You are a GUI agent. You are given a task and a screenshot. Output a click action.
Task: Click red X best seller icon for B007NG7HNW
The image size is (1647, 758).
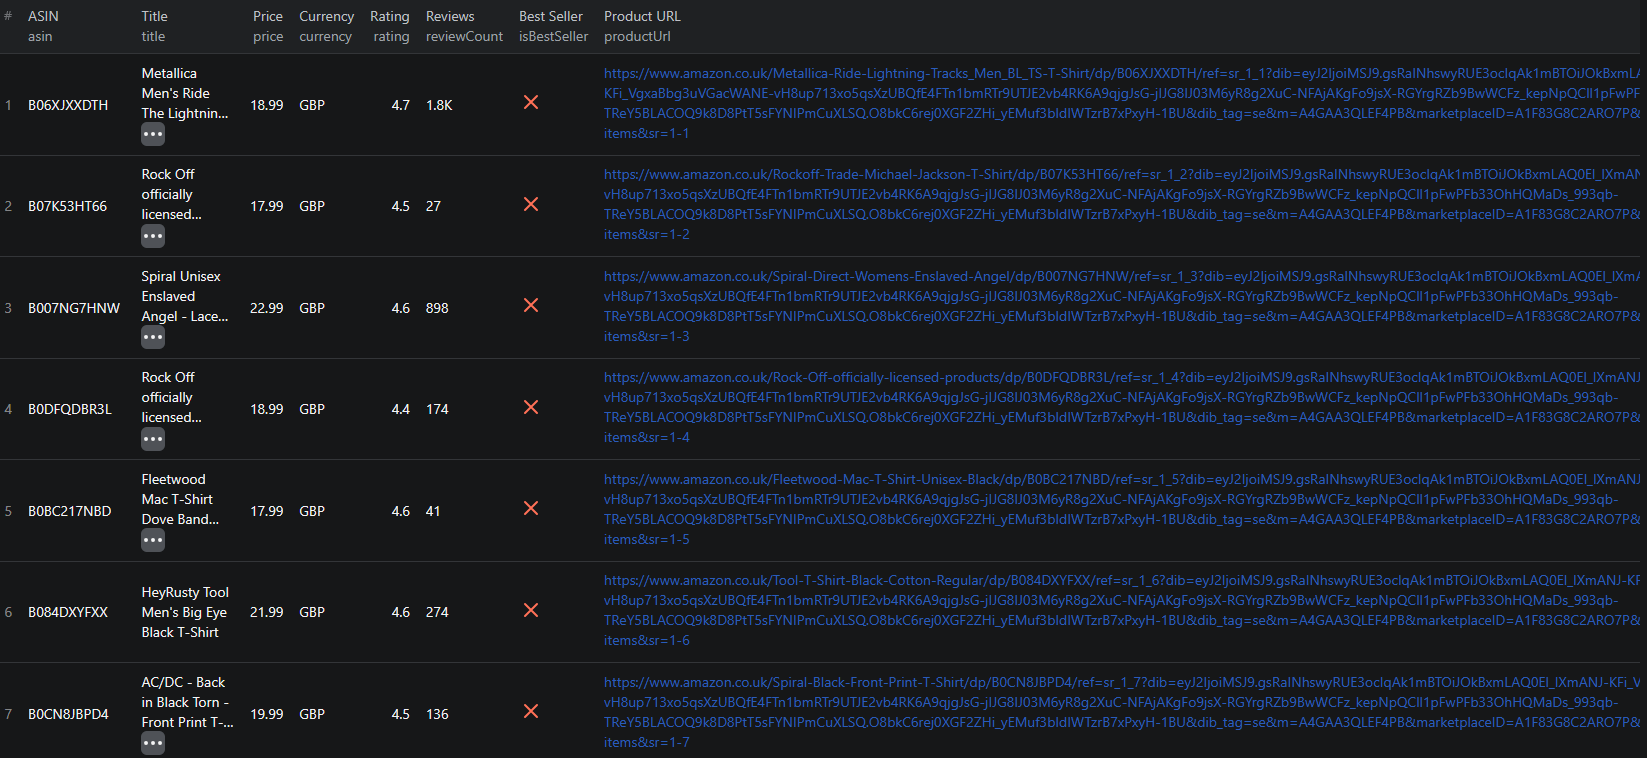tap(531, 305)
